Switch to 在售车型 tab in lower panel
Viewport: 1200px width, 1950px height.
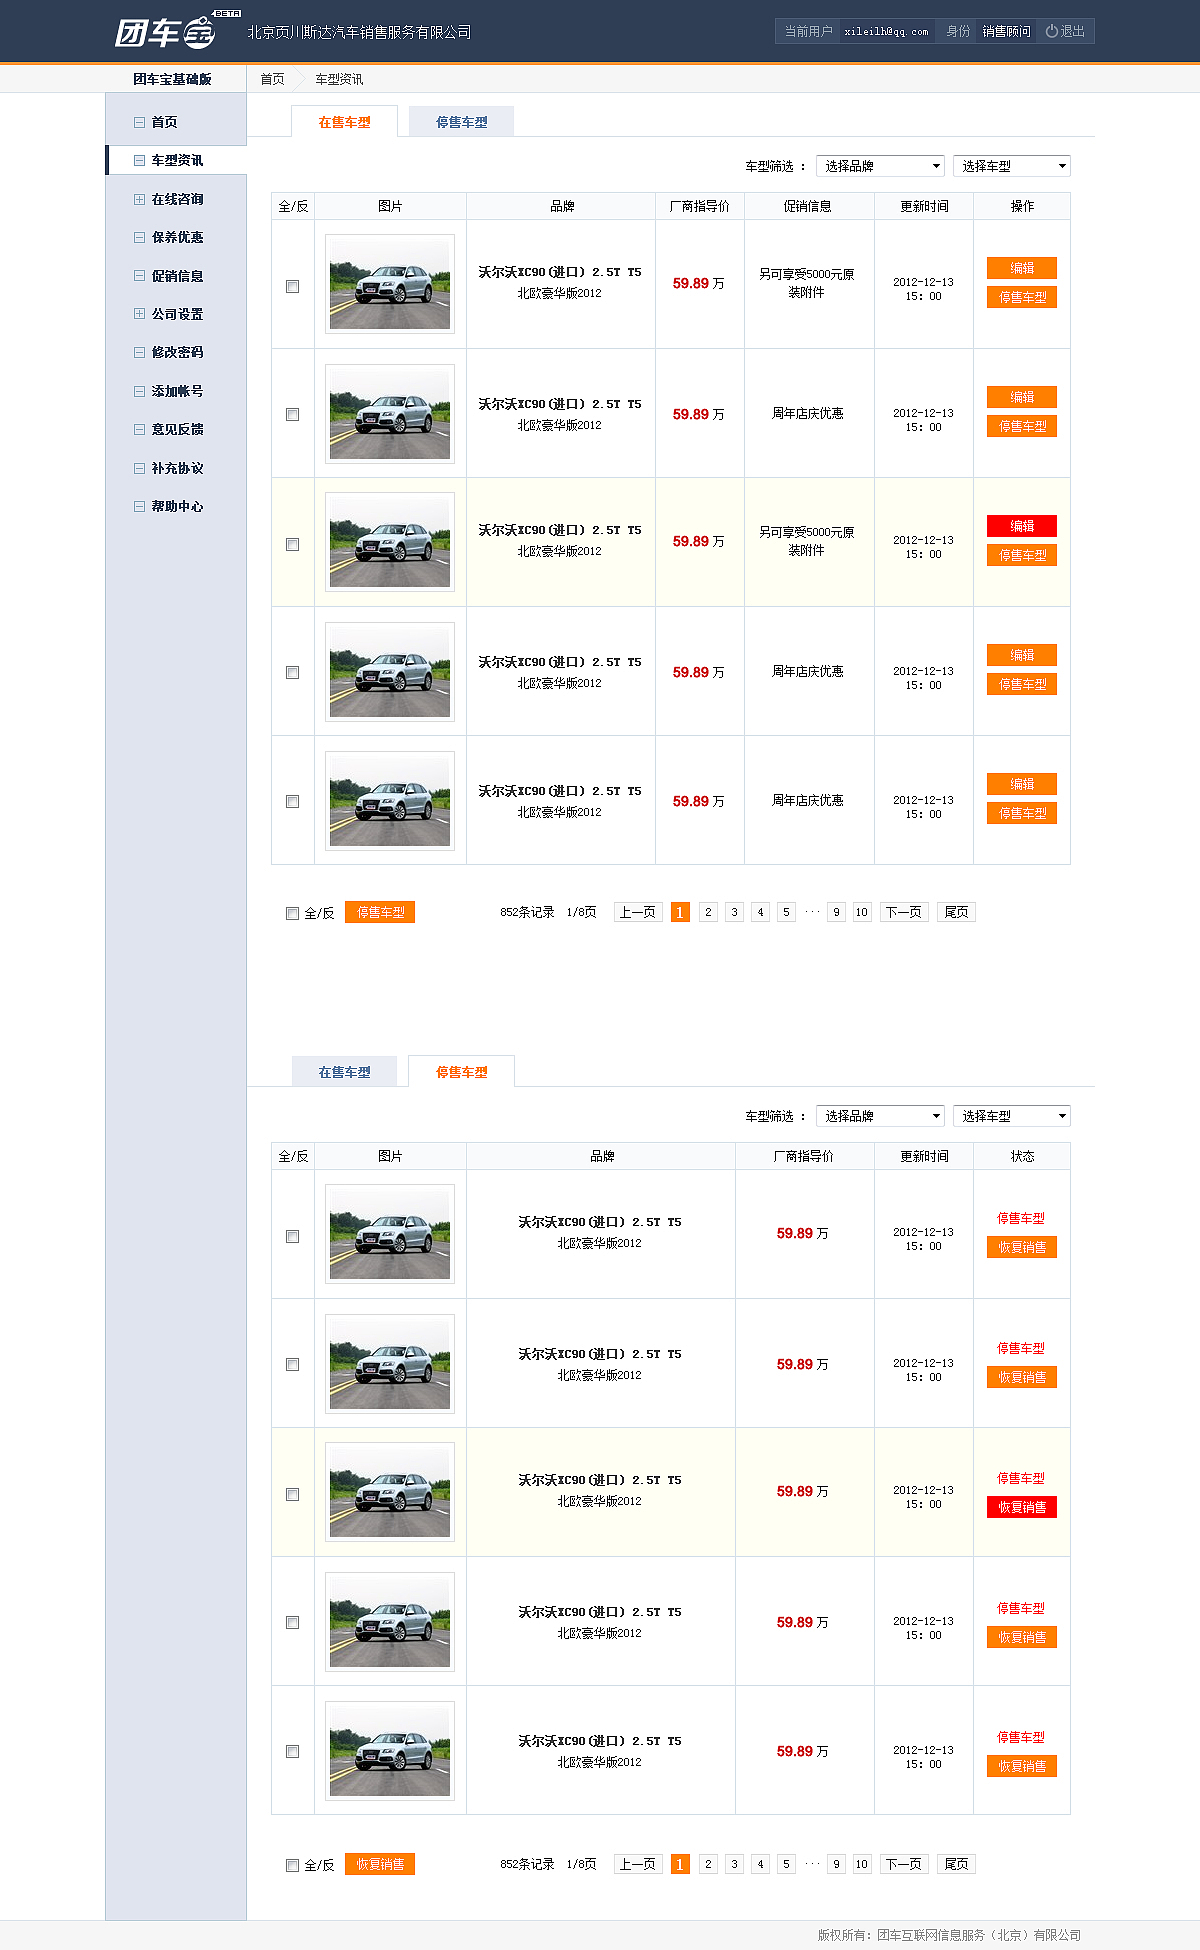[344, 1072]
